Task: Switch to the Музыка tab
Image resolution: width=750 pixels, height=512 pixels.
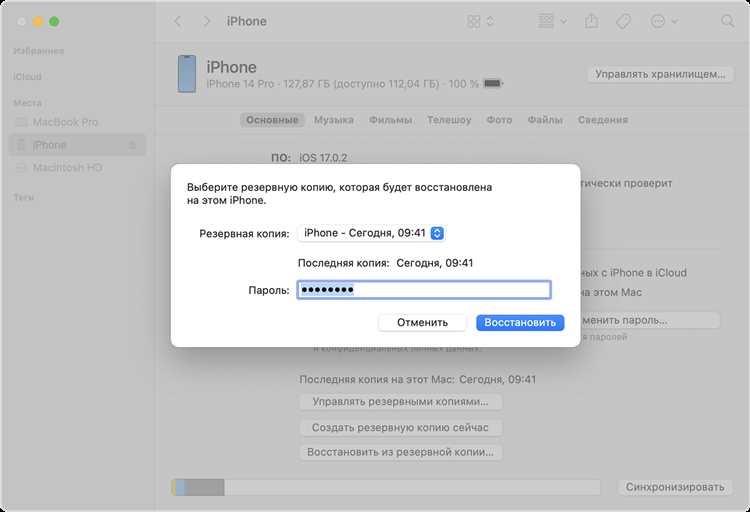Action: [333, 120]
